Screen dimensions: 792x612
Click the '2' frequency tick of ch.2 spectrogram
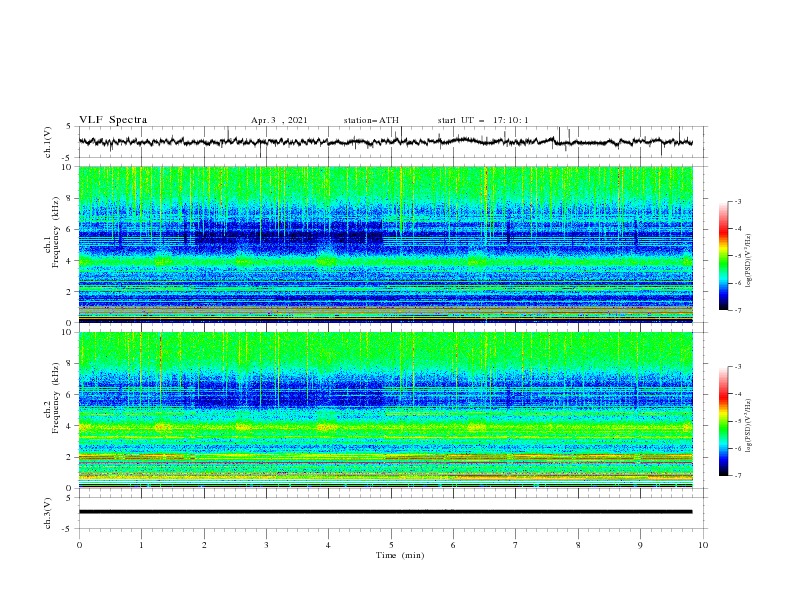point(70,457)
